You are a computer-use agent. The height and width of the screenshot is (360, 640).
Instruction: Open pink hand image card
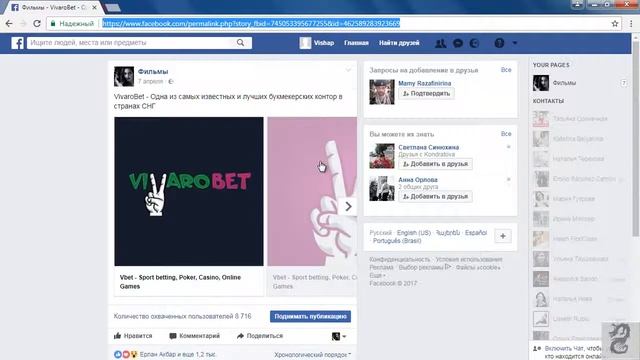tap(312, 191)
